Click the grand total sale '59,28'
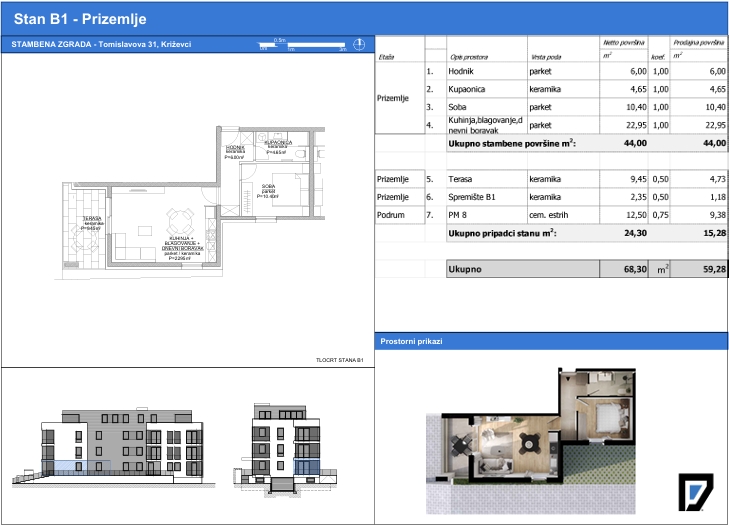 pos(715,269)
